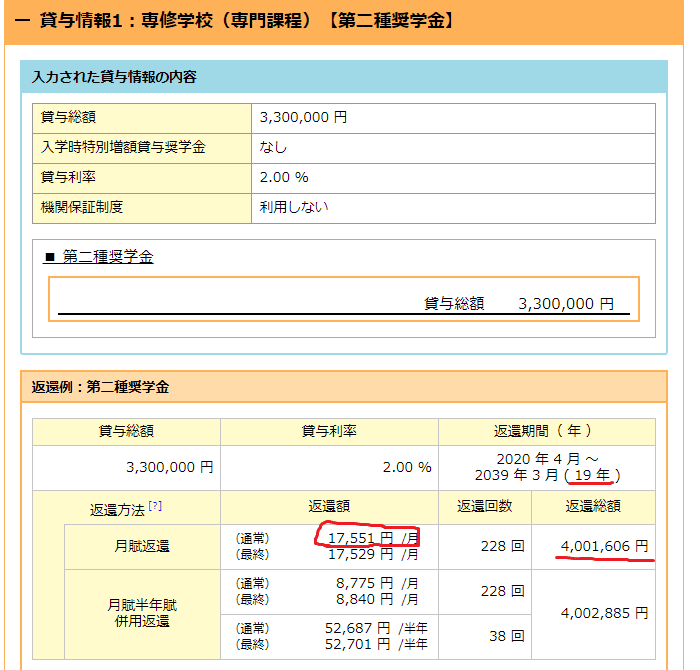Click the 月賦返還 row label

[142, 547]
